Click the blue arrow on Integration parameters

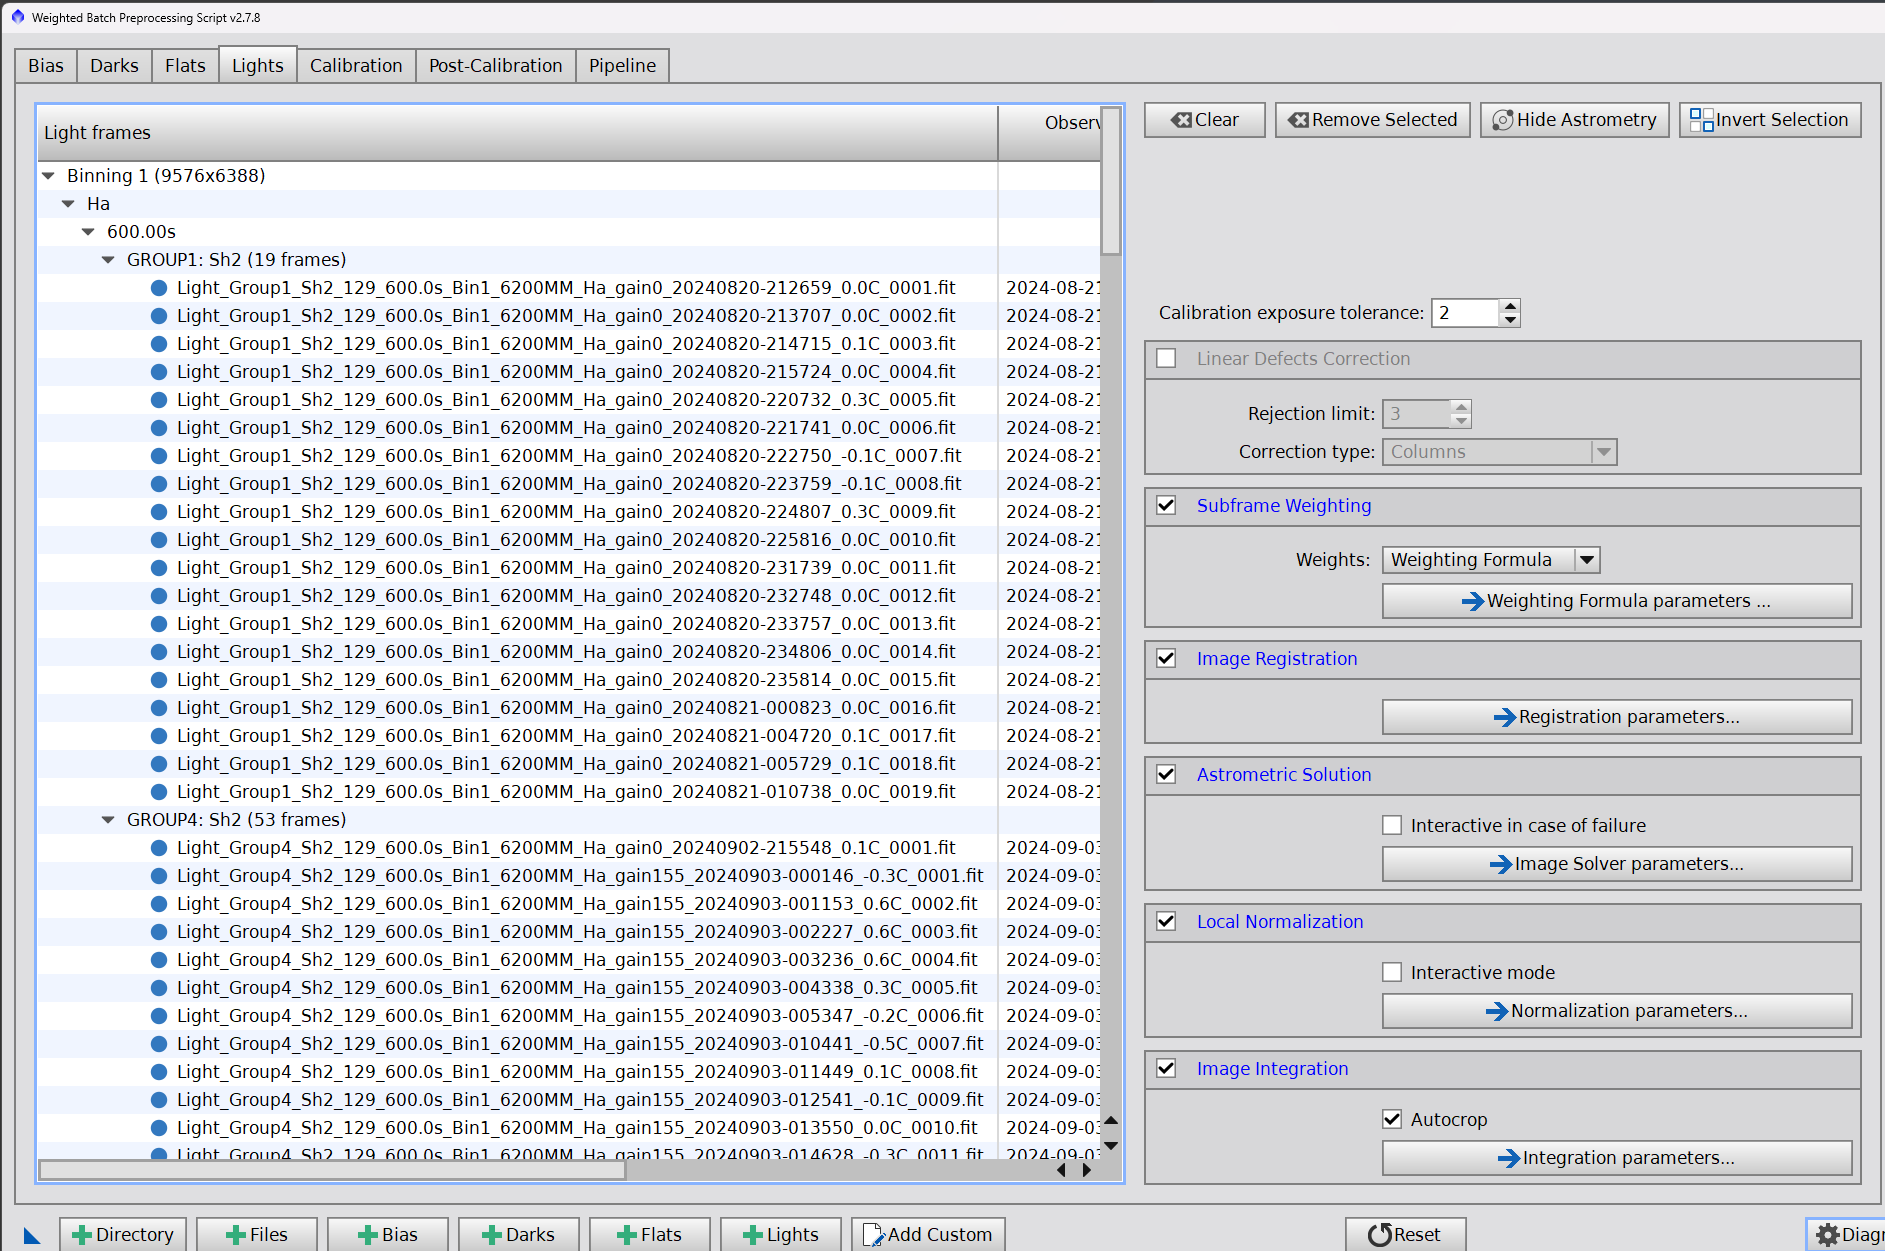pos(1509,1158)
